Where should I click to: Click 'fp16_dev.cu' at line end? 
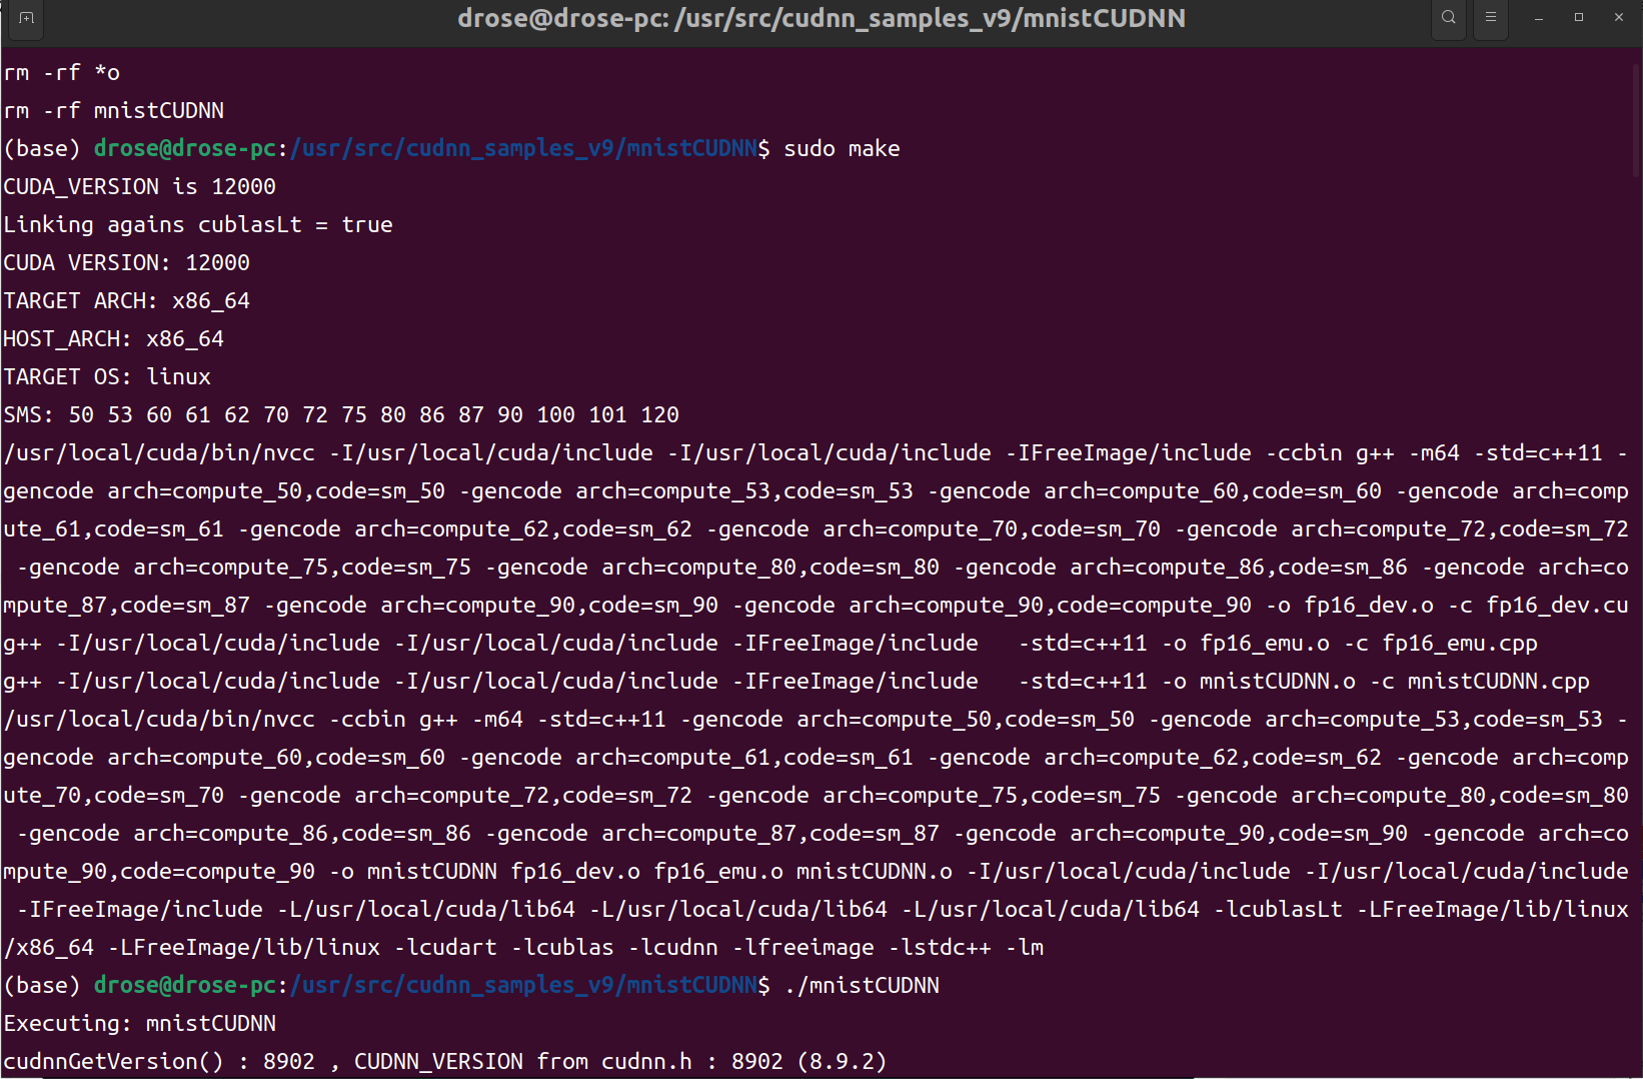[x=1557, y=606]
